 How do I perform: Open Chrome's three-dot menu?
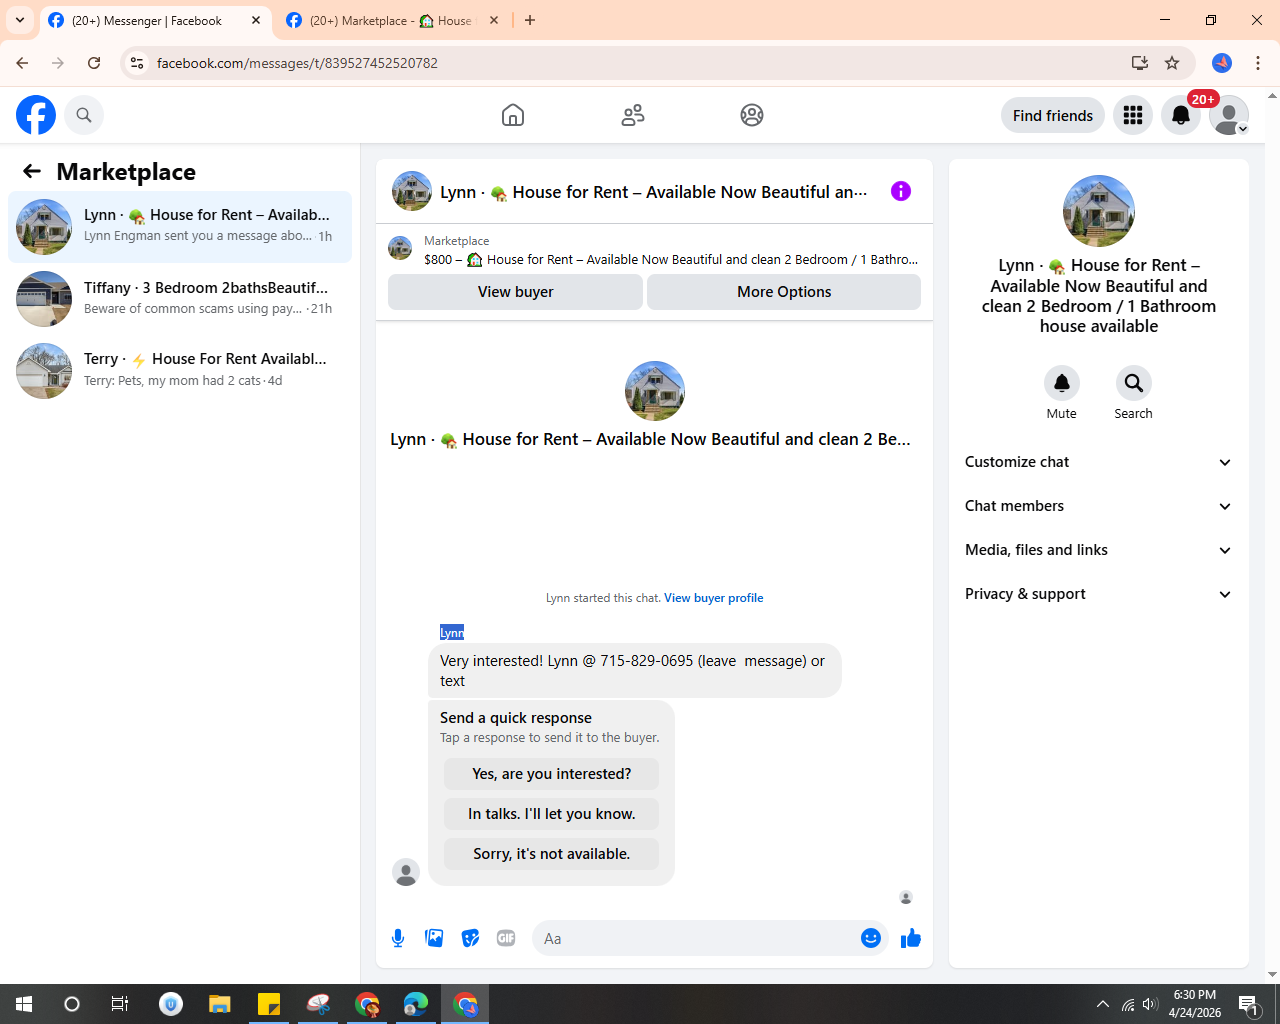[1258, 63]
